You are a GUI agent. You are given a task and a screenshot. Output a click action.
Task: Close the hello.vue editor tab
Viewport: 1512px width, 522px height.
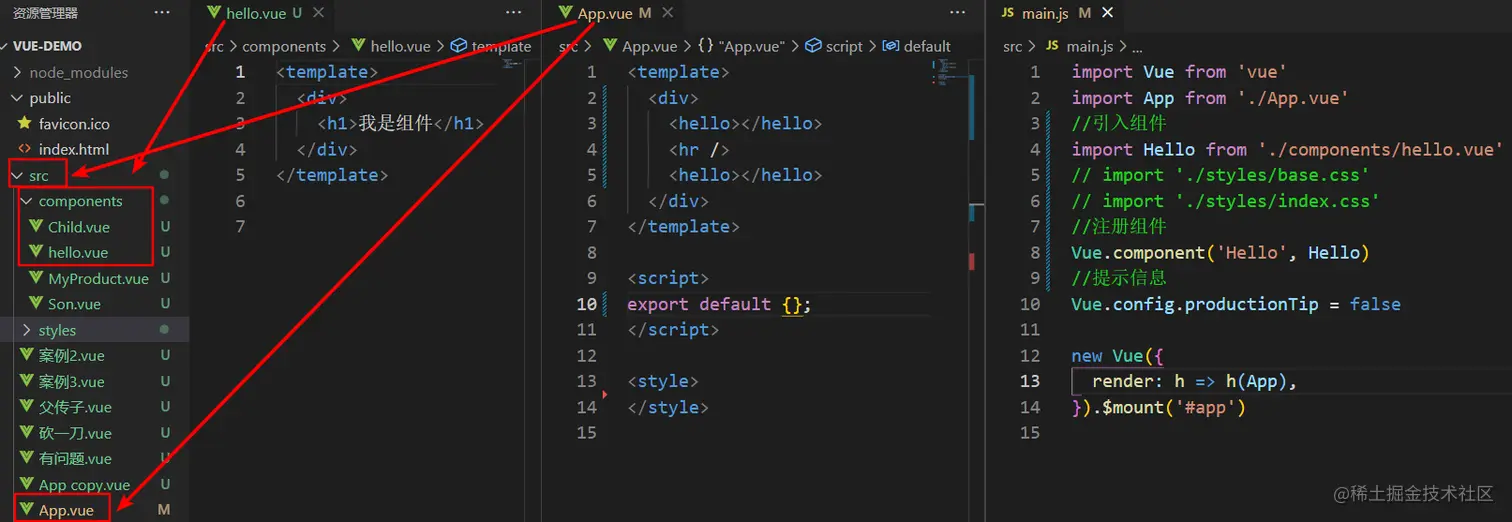point(319,13)
